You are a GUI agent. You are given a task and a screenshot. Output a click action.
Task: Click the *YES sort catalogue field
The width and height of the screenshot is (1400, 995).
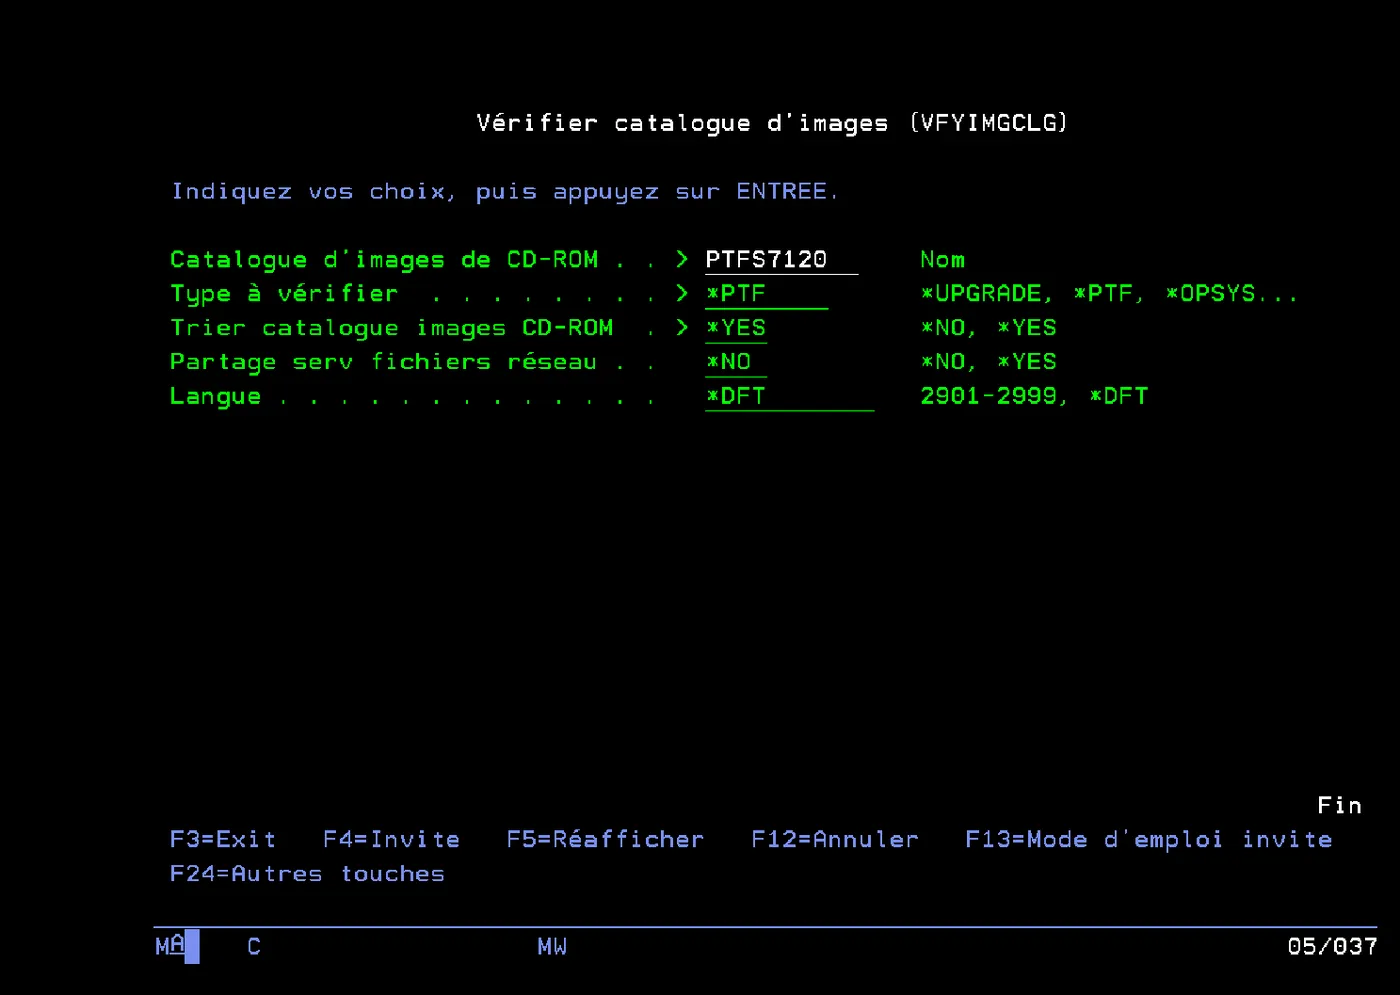click(x=736, y=328)
